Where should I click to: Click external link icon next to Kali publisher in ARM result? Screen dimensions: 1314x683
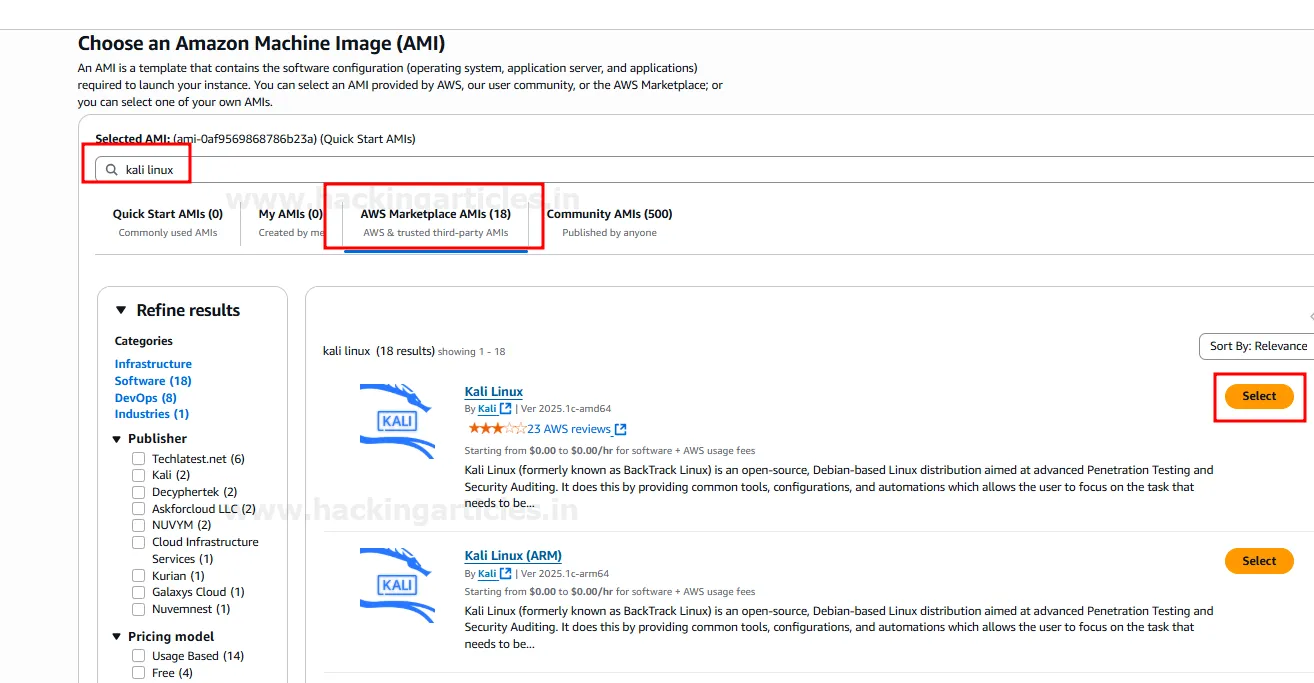[506, 574]
